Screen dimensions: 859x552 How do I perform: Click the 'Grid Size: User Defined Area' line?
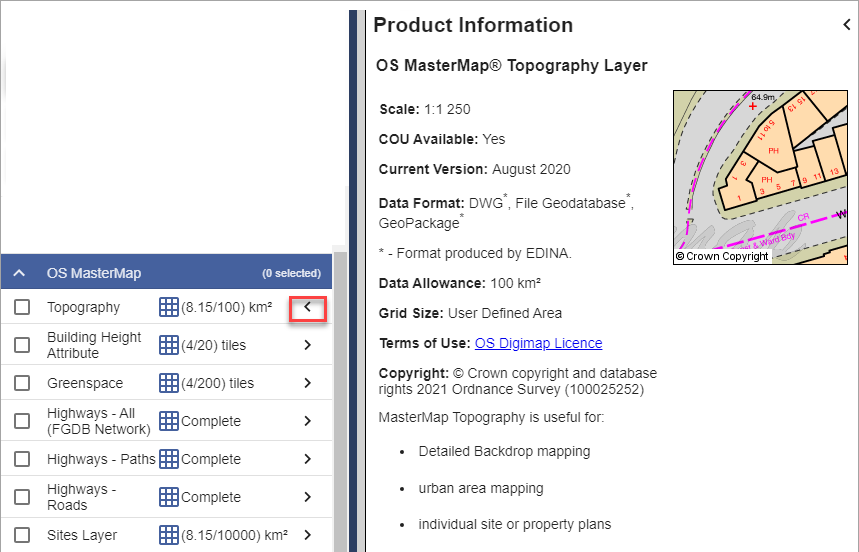pos(470,313)
